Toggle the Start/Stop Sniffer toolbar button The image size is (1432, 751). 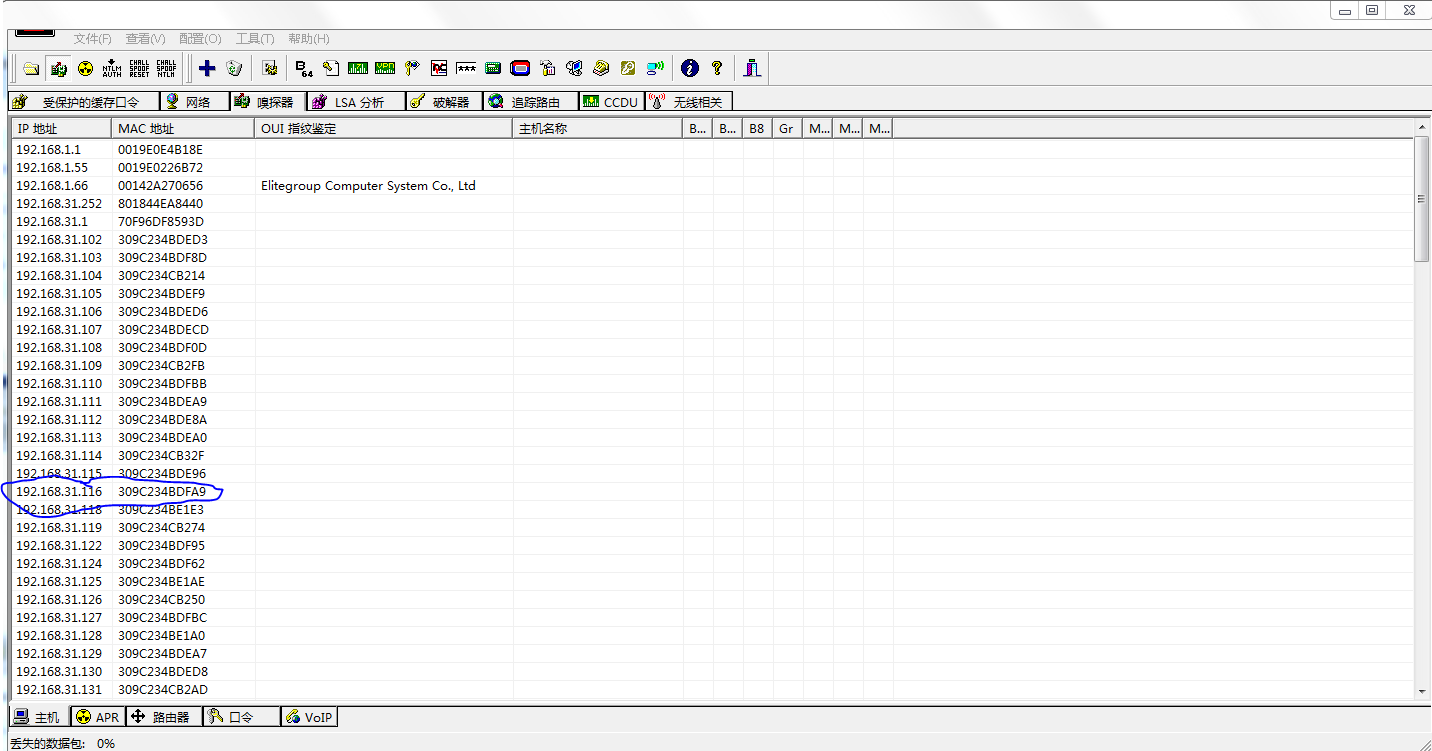pyautogui.click(x=58, y=68)
